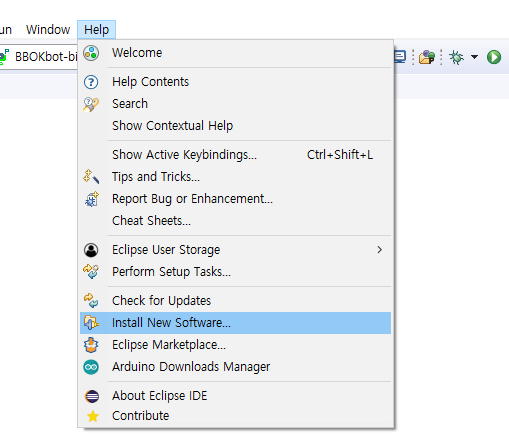Image resolution: width=509 pixels, height=443 pixels.
Task: Open Eclipse User Storage submenu
Action: pyautogui.click(x=235, y=250)
